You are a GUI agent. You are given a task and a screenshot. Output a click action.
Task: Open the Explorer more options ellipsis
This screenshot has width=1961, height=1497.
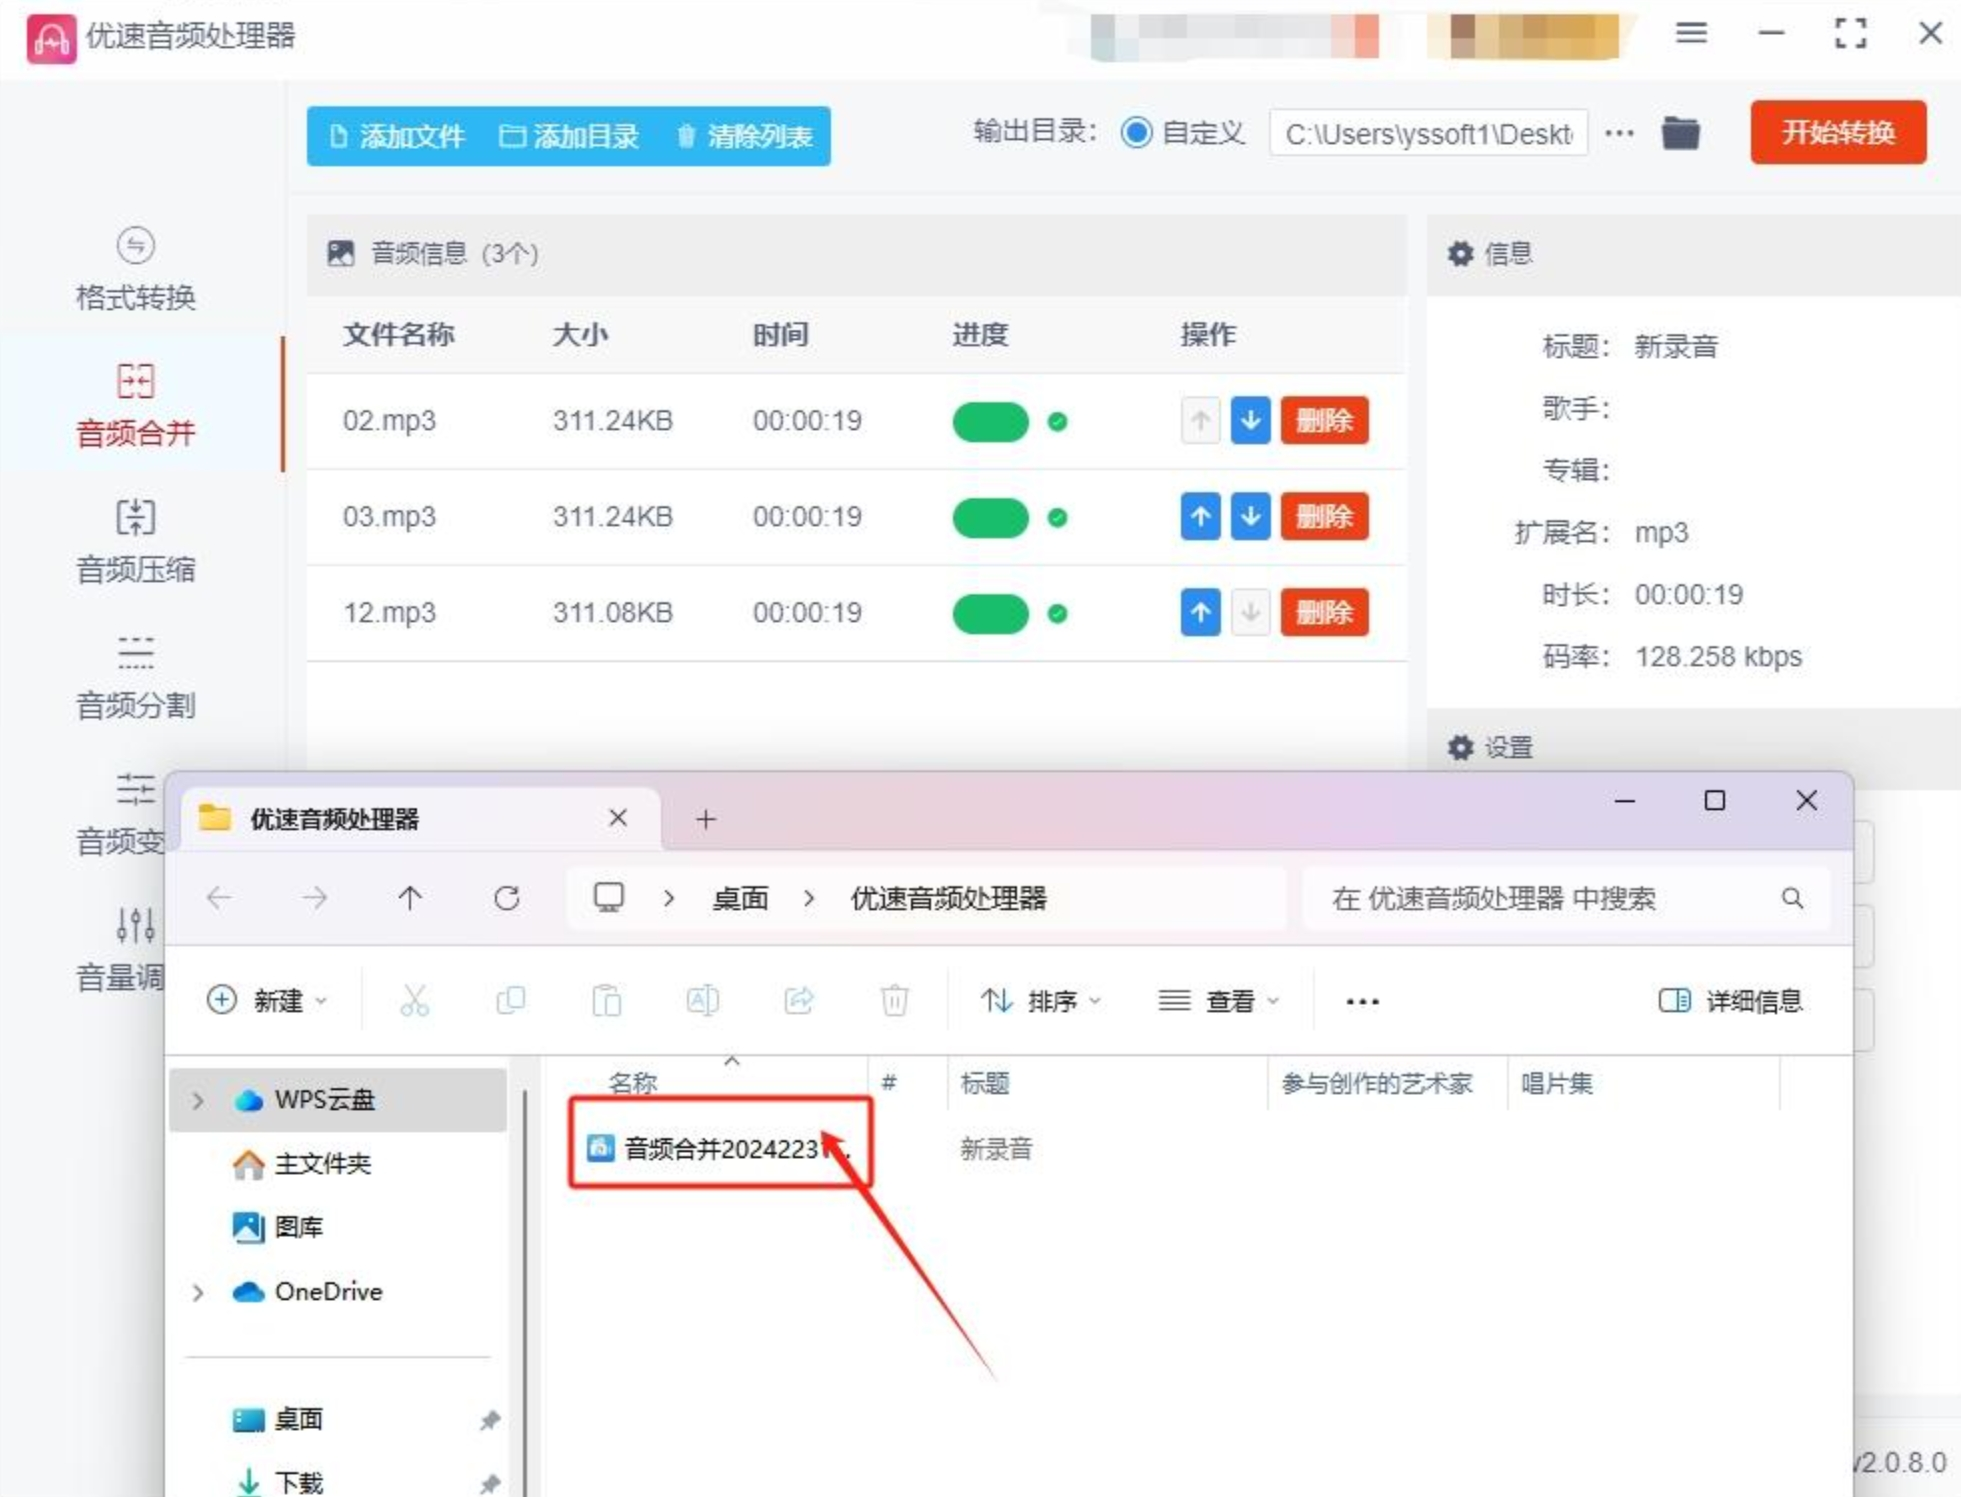point(1362,1001)
